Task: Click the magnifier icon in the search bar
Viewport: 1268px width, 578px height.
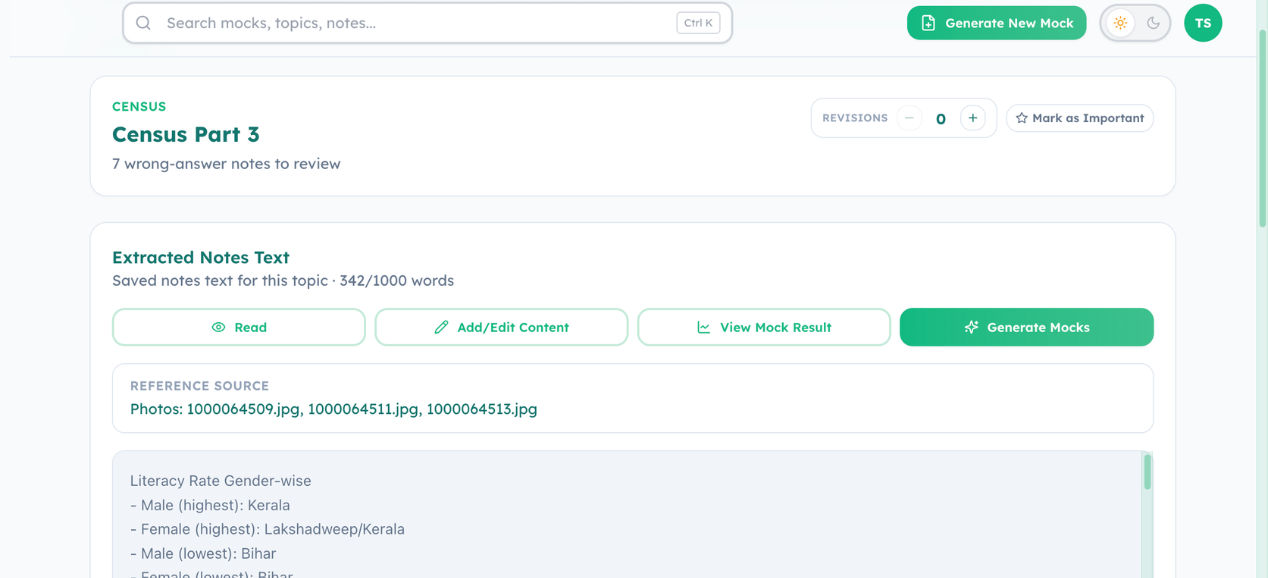Action: pos(143,23)
